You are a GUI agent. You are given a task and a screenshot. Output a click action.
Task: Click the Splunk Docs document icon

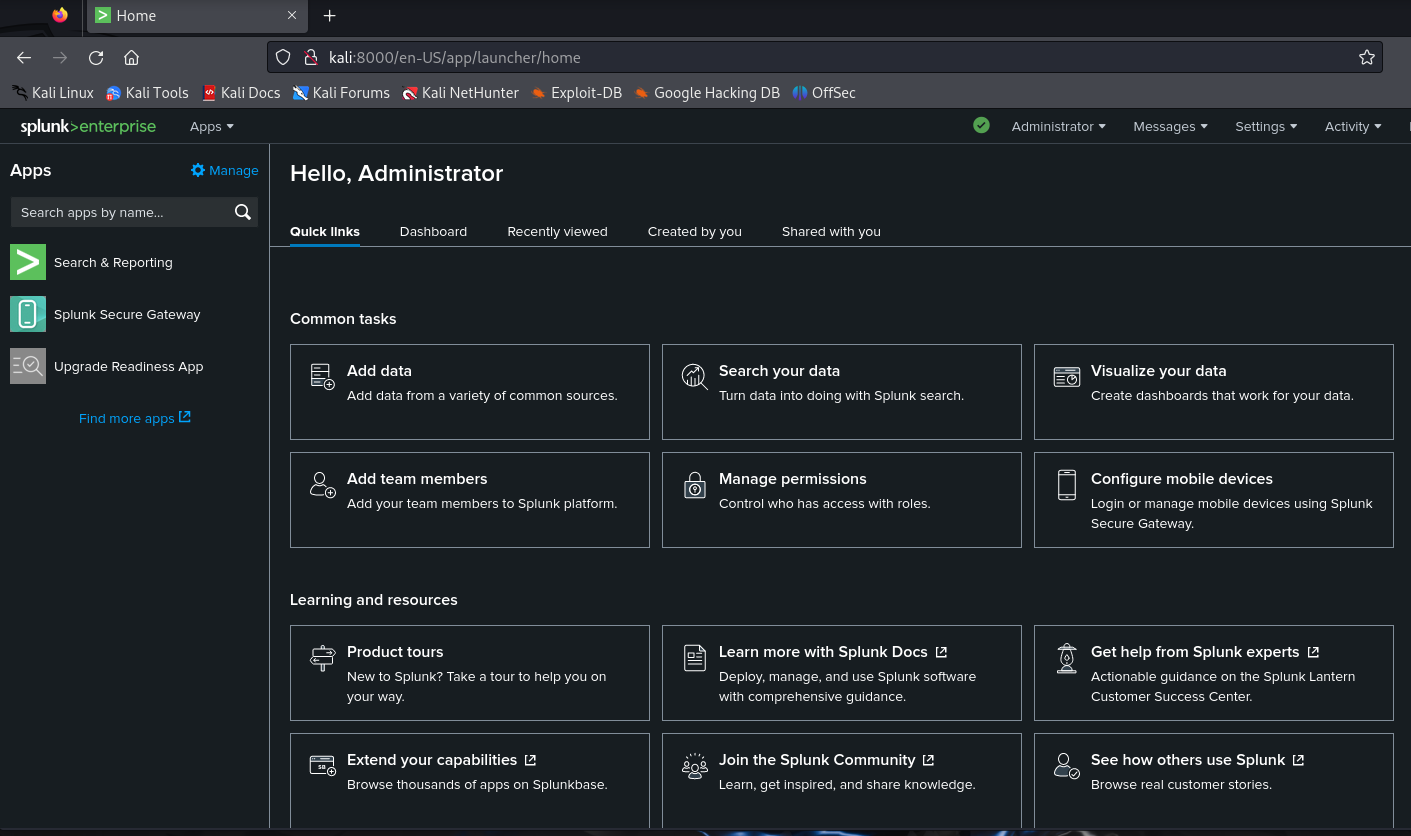pyautogui.click(x=694, y=657)
